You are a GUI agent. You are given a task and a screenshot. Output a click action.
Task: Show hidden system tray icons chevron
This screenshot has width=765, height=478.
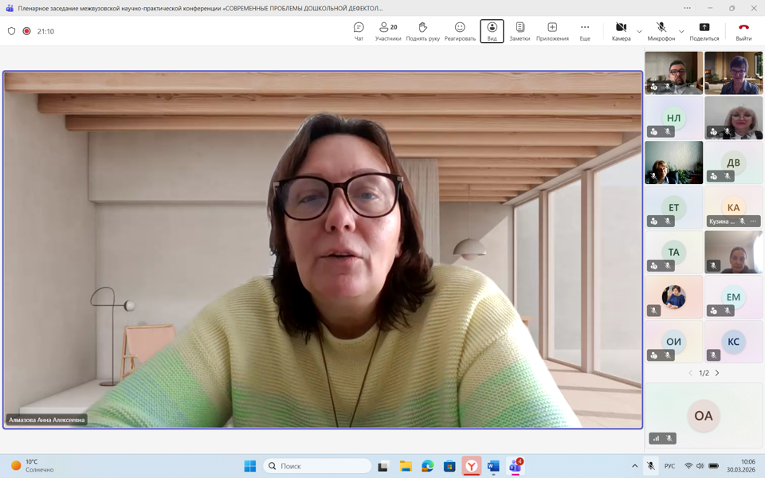pos(634,466)
